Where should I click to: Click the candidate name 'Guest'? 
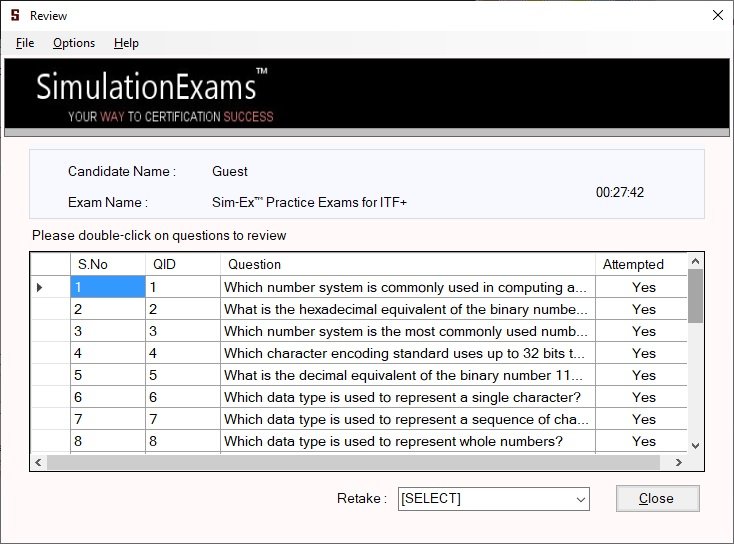pyautogui.click(x=229, y=171)
